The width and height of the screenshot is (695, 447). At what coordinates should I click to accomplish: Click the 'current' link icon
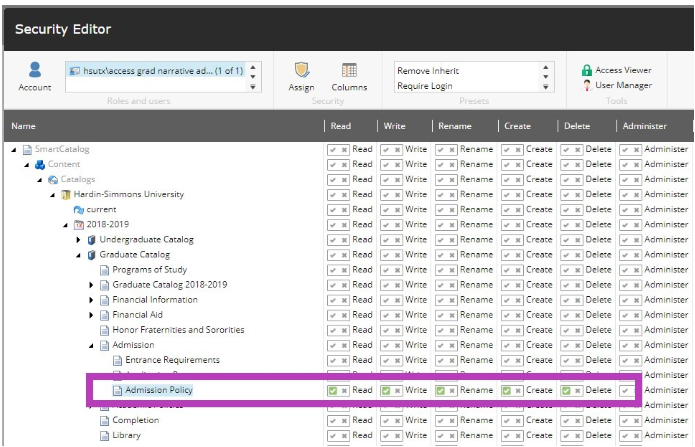(x=79, y=210)
